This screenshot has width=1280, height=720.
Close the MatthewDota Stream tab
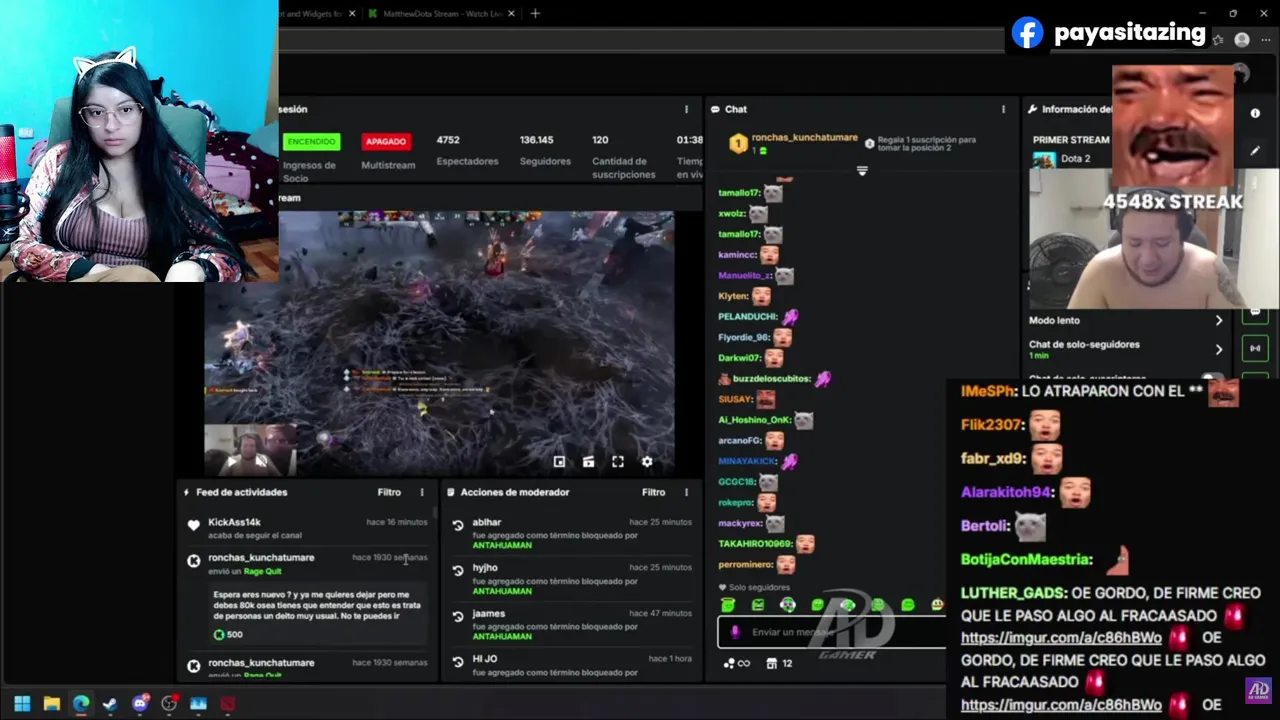(x=512, y=14)
